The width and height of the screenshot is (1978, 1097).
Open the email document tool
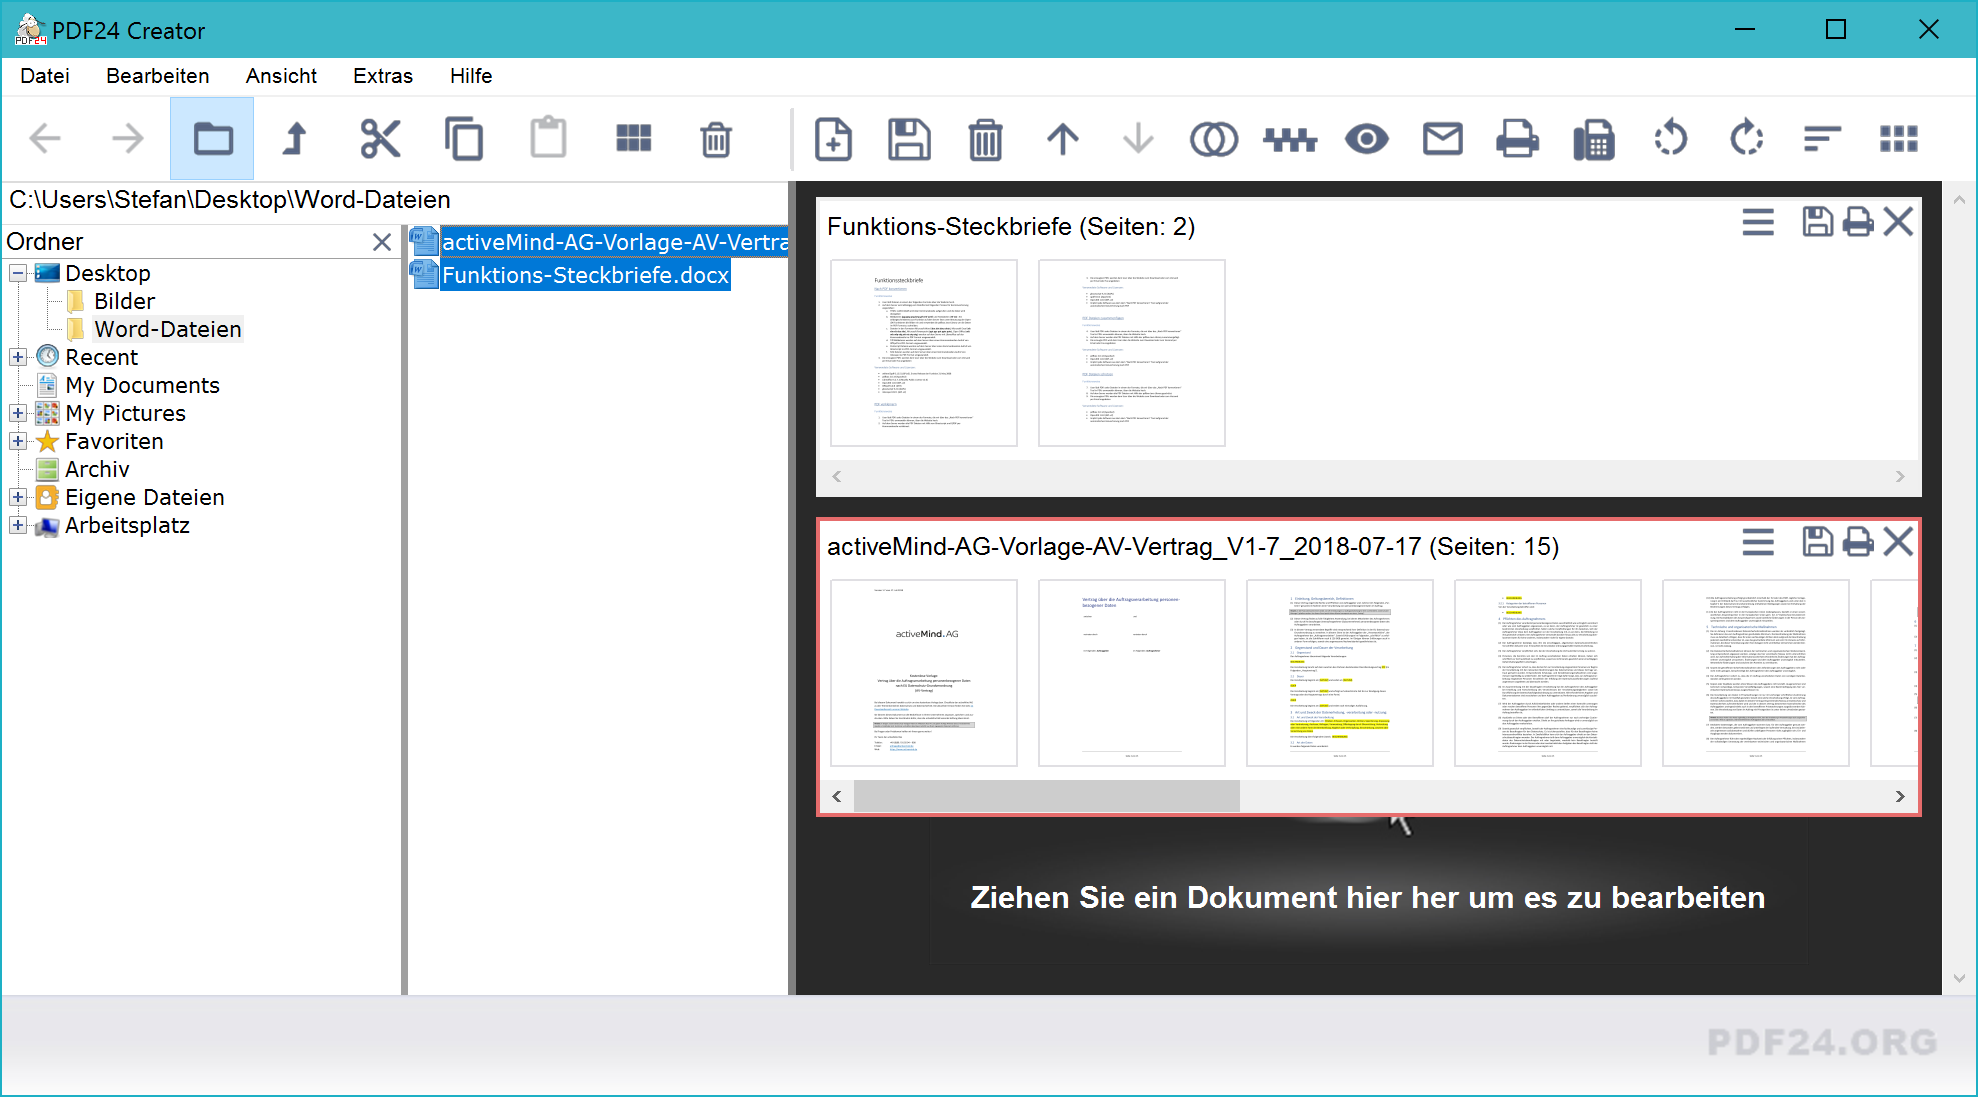tap(1442, 139)
